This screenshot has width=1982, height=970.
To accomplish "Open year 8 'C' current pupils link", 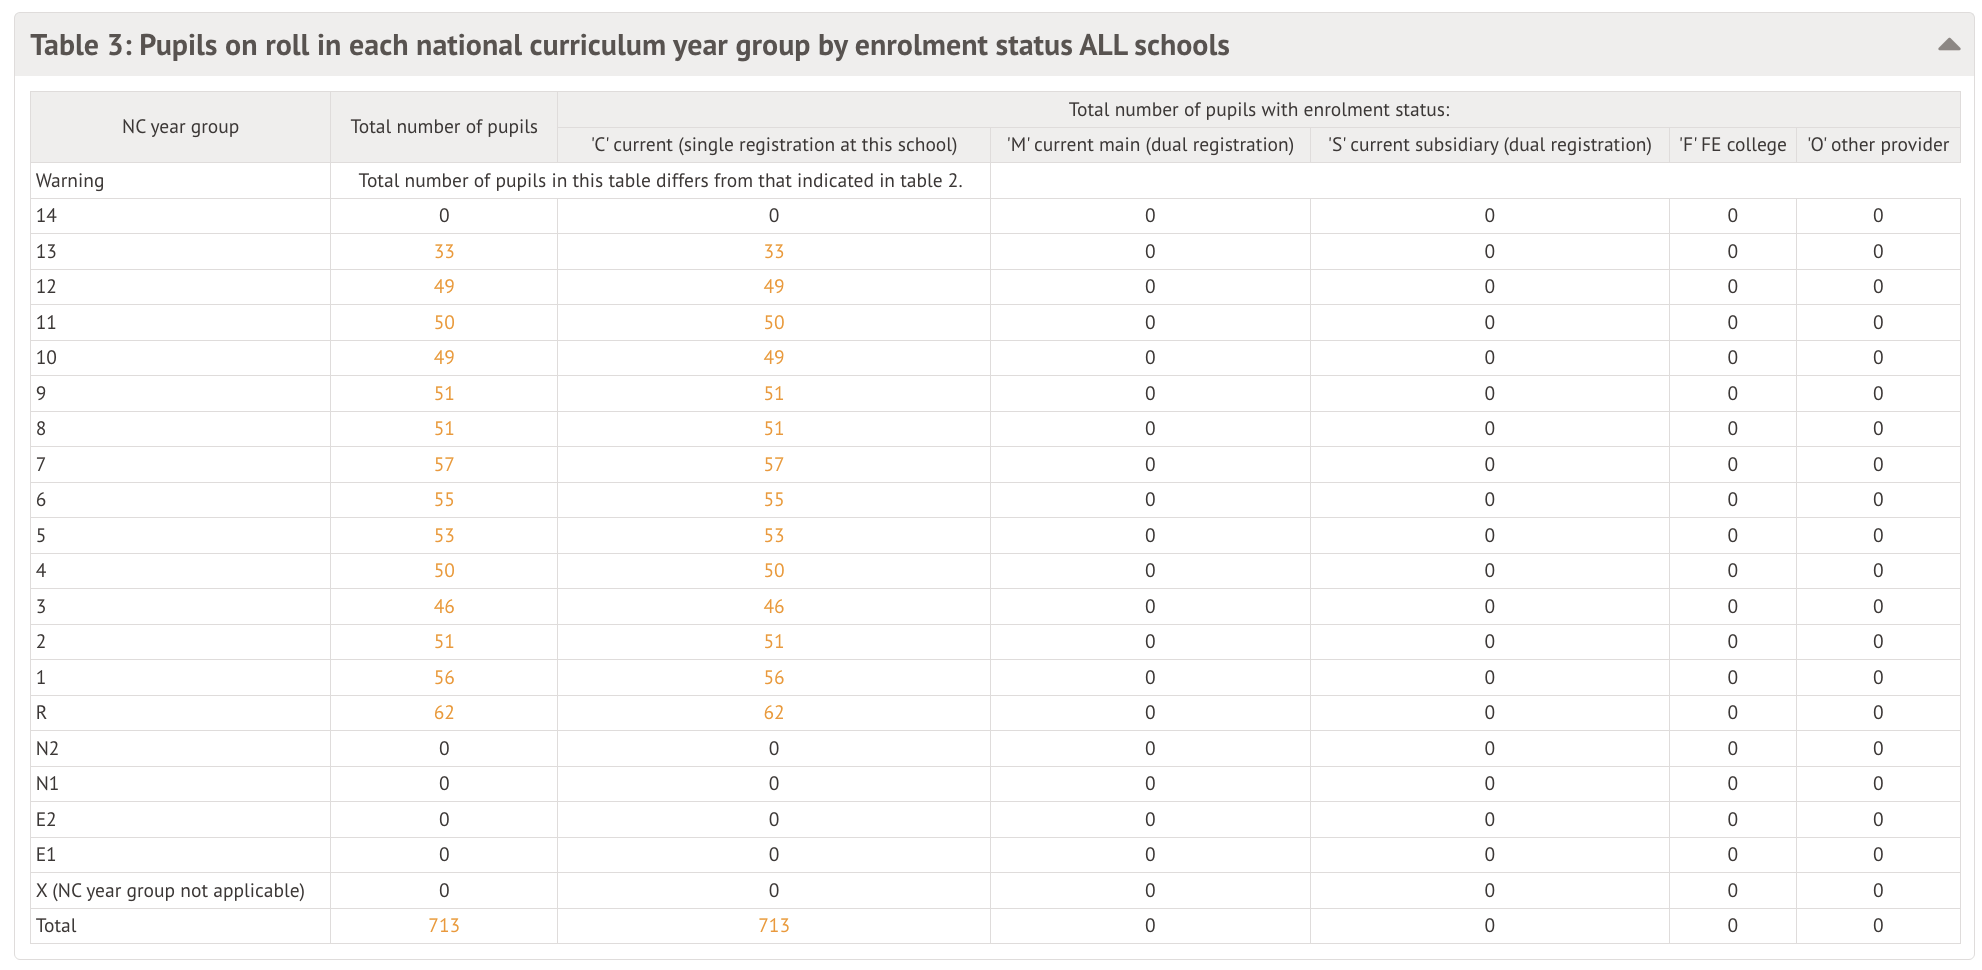I will tap(773, 429).
